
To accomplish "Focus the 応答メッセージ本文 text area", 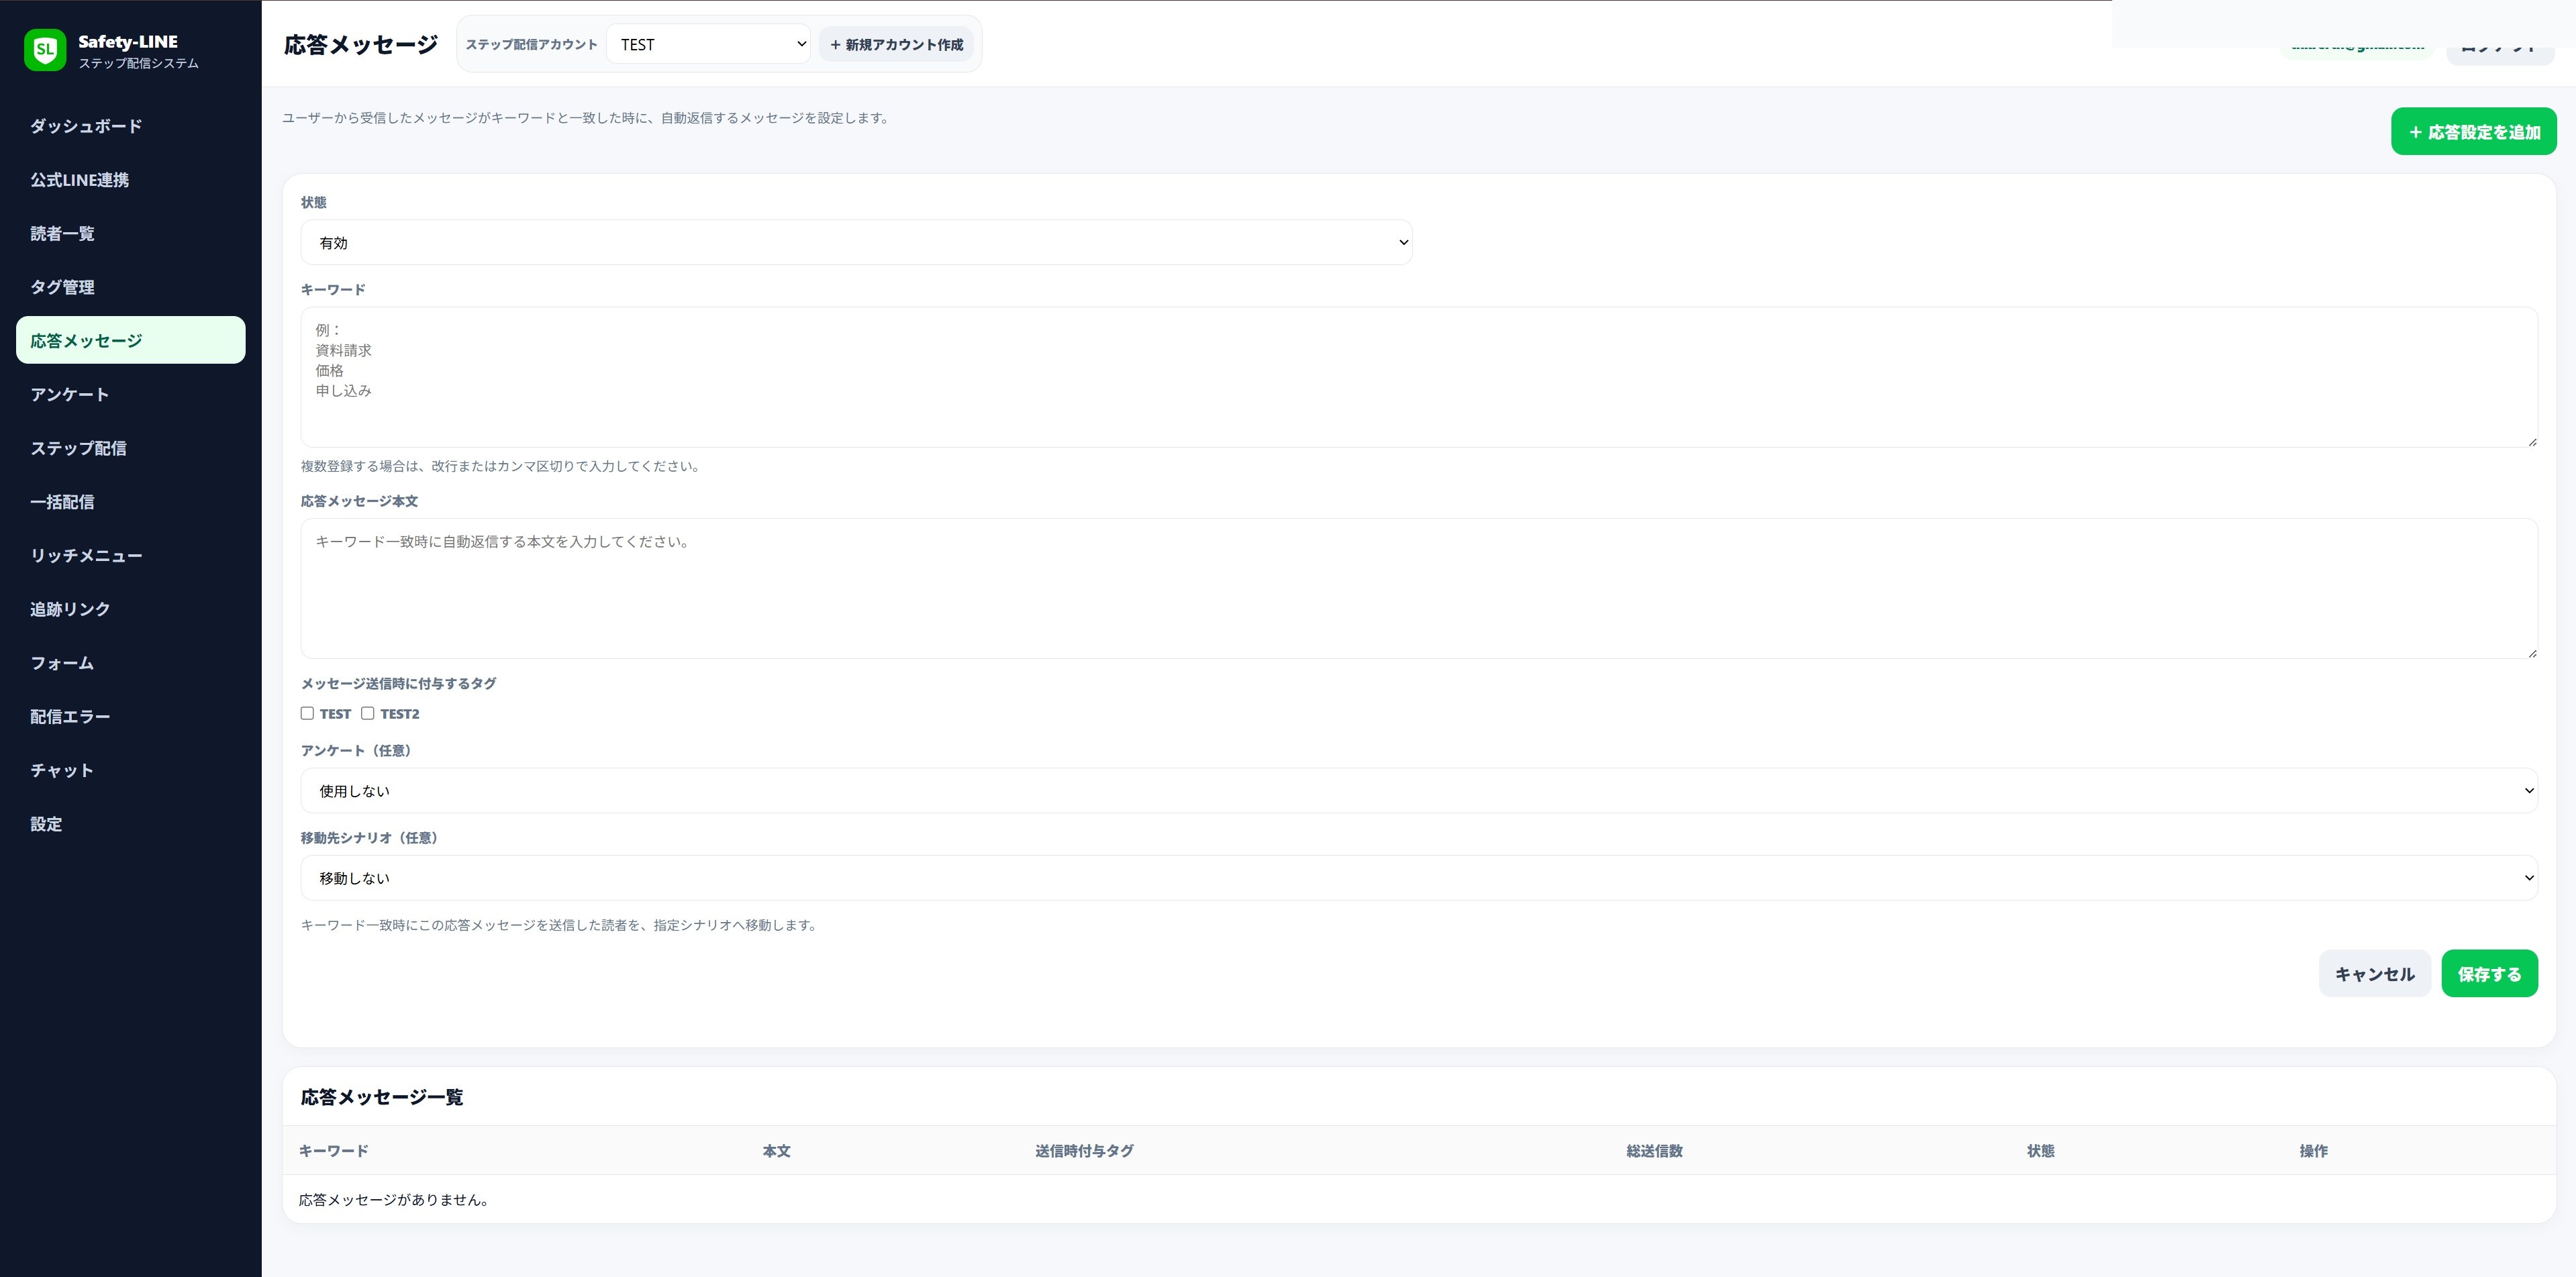I will pyautogui.click(x=1419, y=588).
